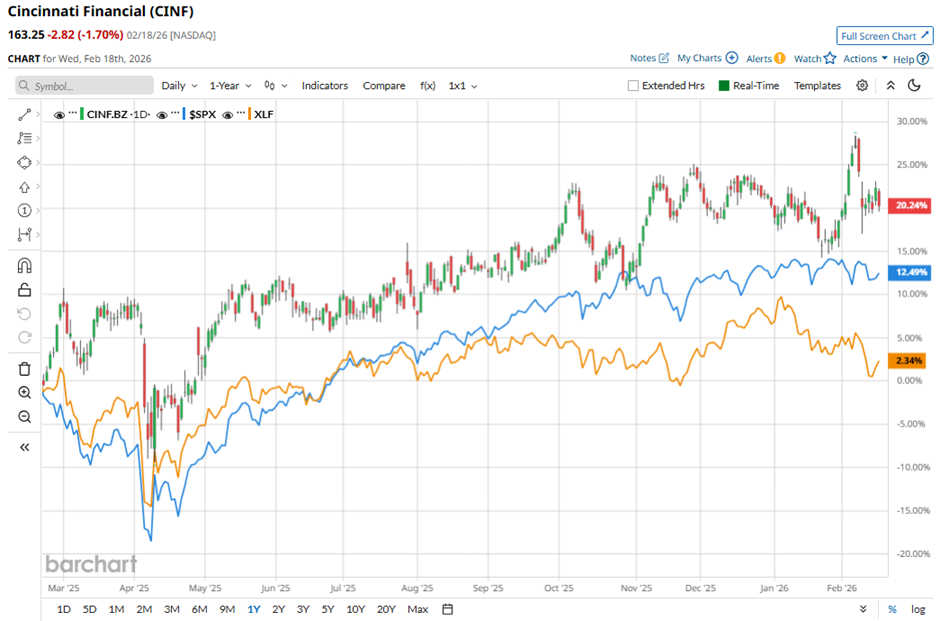This screenshot has height=621, width=940.
Task: Open the Indicators menu
Action: point(325,86)
